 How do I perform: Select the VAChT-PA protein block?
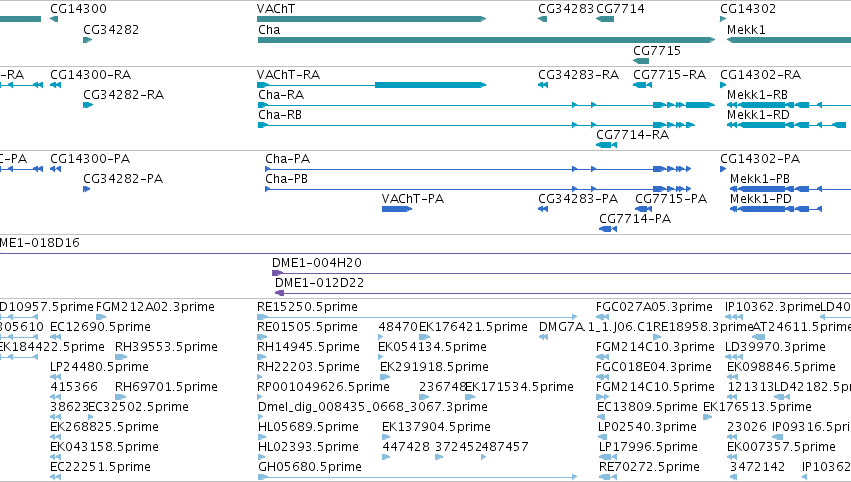[x=397, y=209]
